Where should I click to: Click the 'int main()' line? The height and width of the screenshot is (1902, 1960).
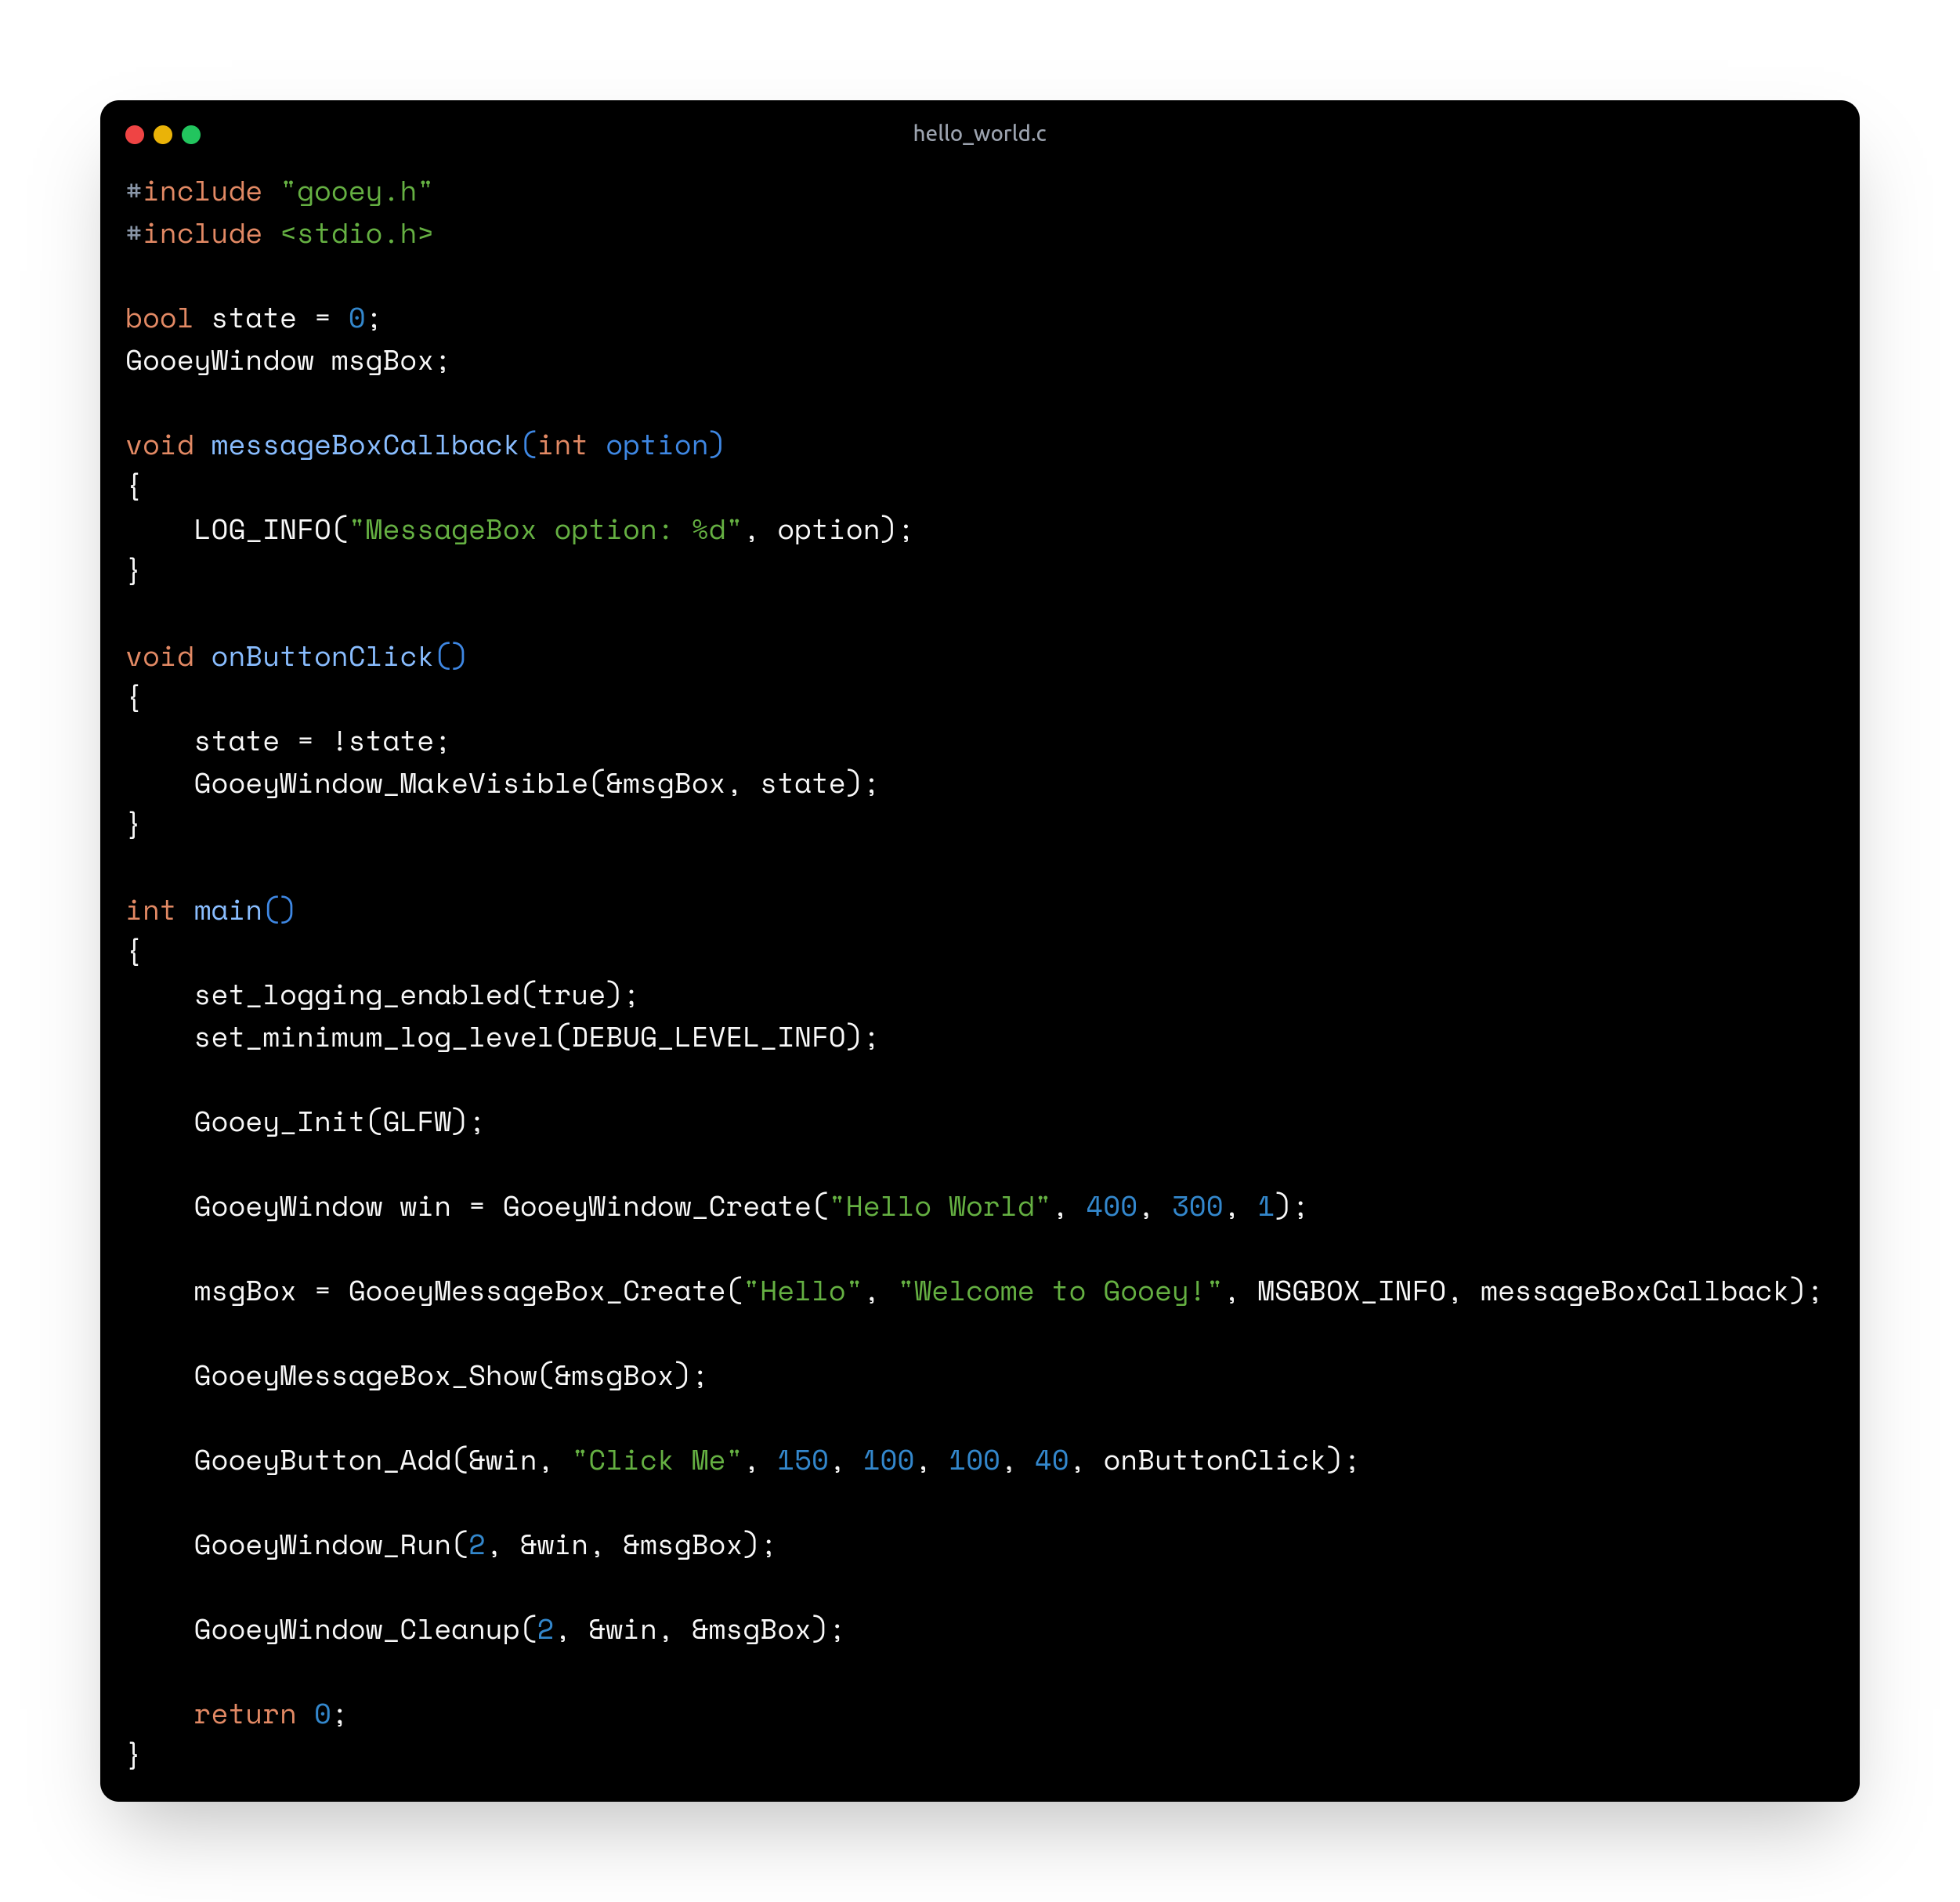(x=210, y=911)
